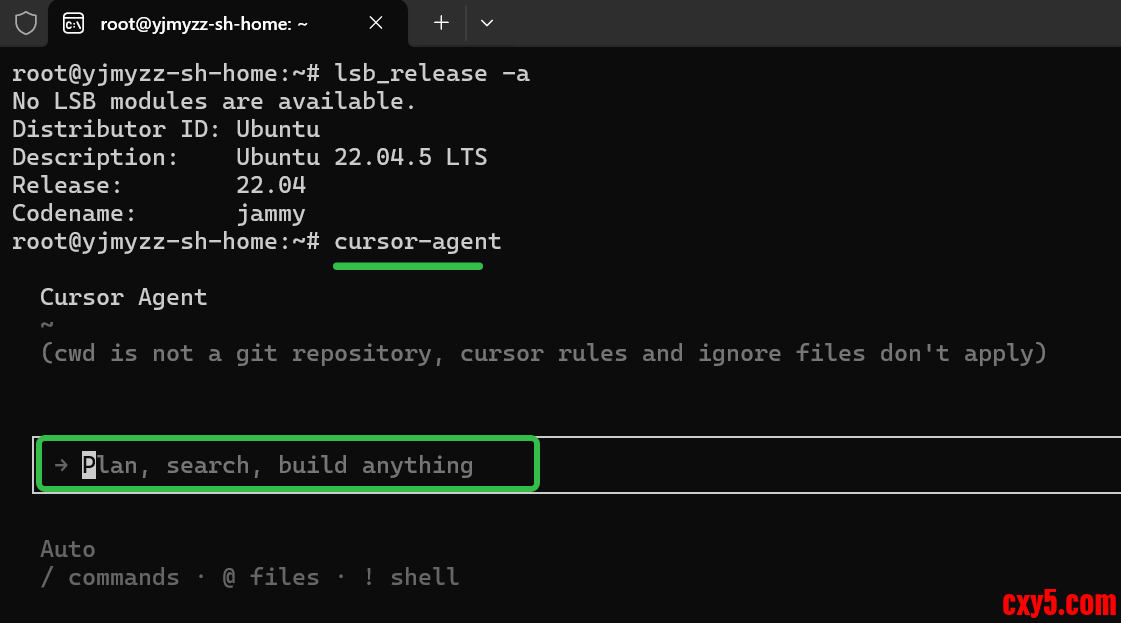Click the "No LSB modules are available." line

coord(214,101)
